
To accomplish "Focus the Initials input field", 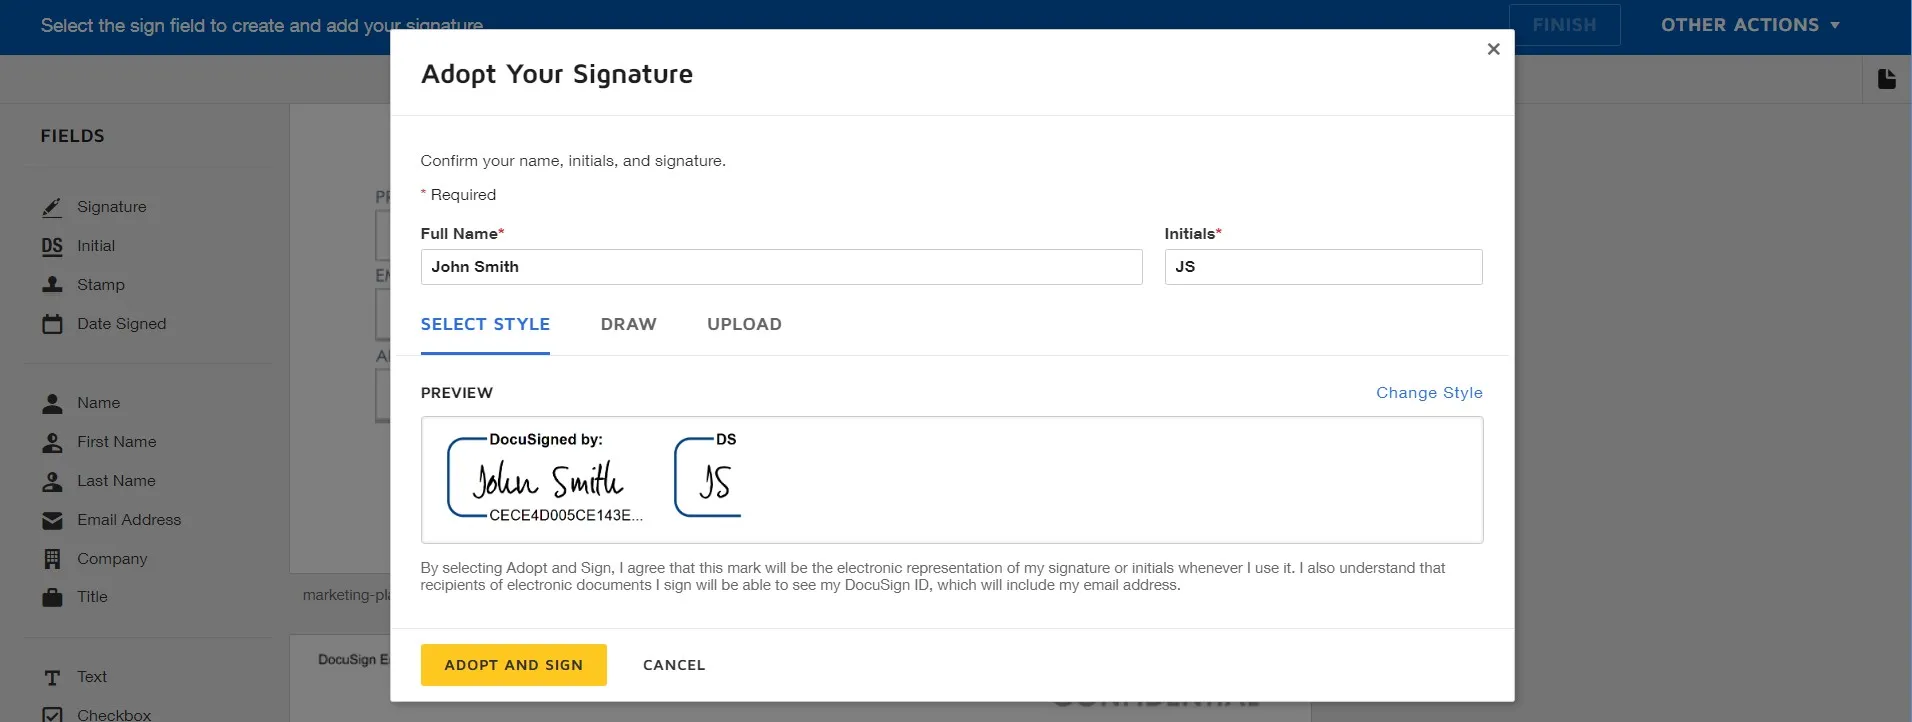I will click(x=1322, y=267).
